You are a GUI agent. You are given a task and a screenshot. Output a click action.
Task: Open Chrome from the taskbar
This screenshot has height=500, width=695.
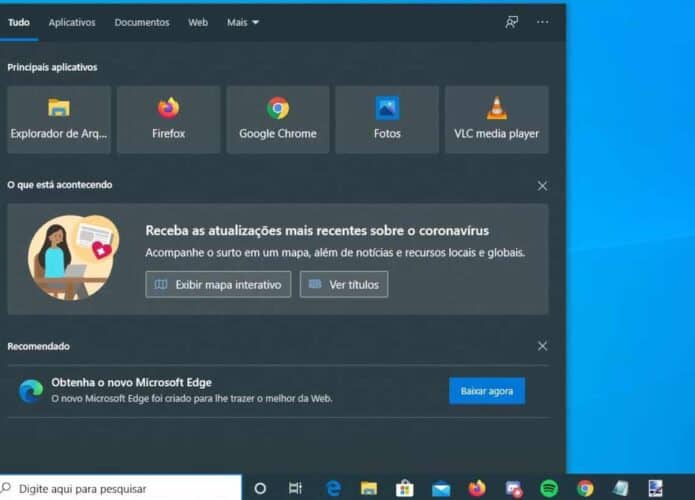585,488
